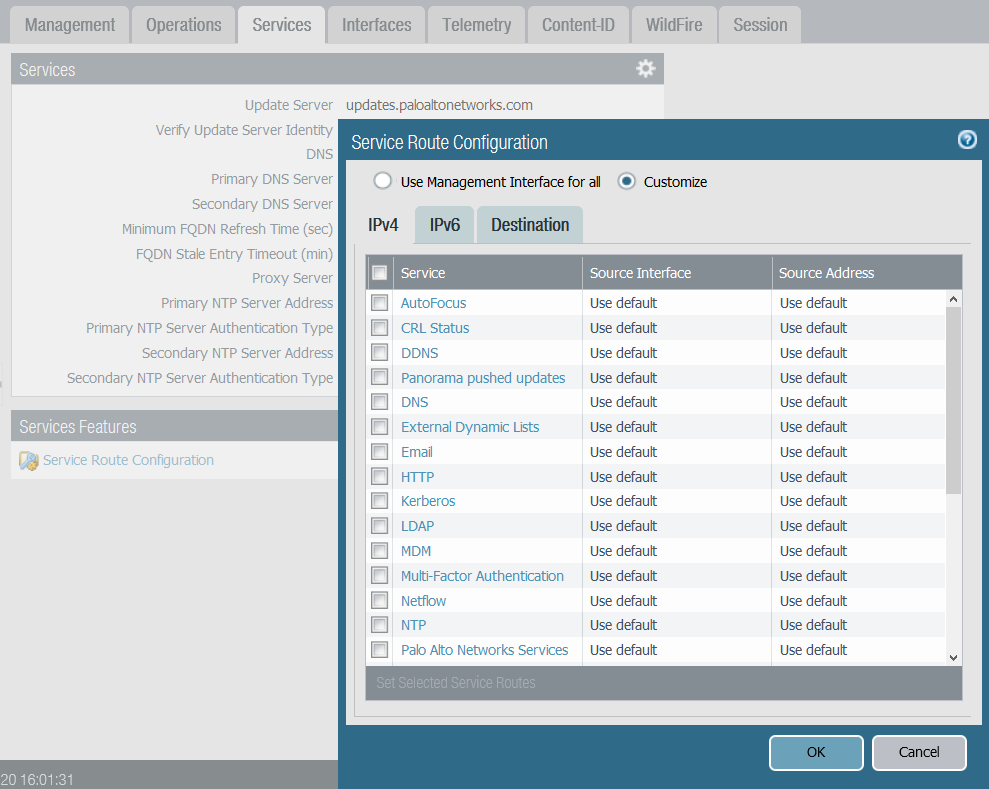Go to the Session tab
The width and height of the screenshot is (989, 789).
point(760,25)
